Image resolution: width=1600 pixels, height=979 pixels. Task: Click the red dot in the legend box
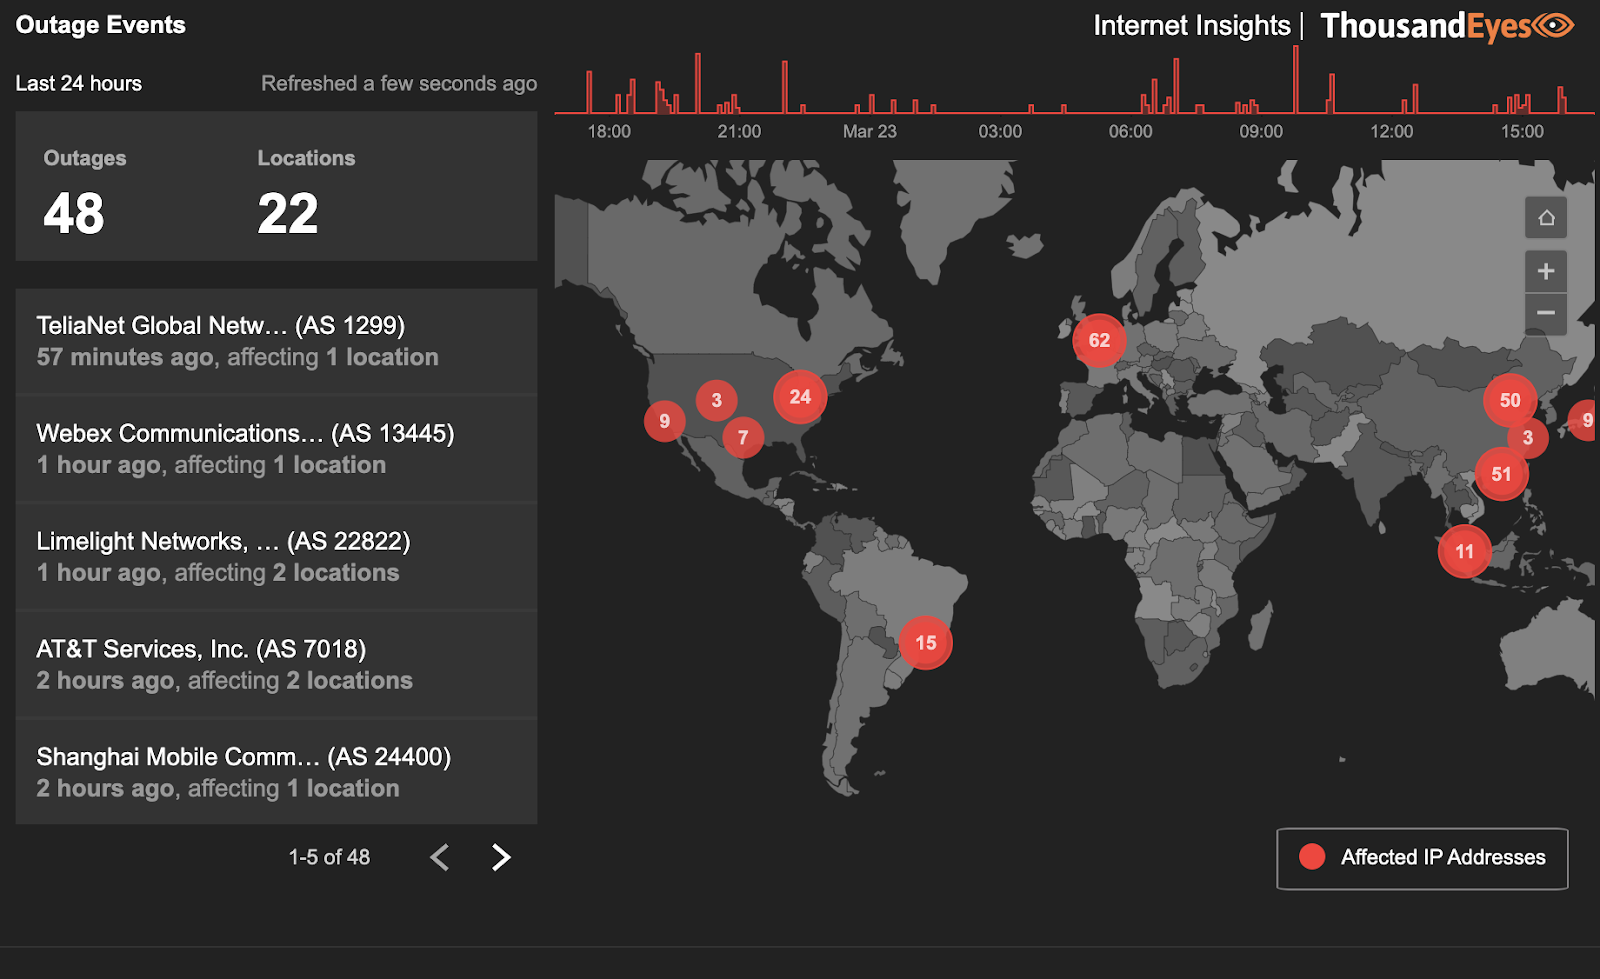[x=1311, y=857]
